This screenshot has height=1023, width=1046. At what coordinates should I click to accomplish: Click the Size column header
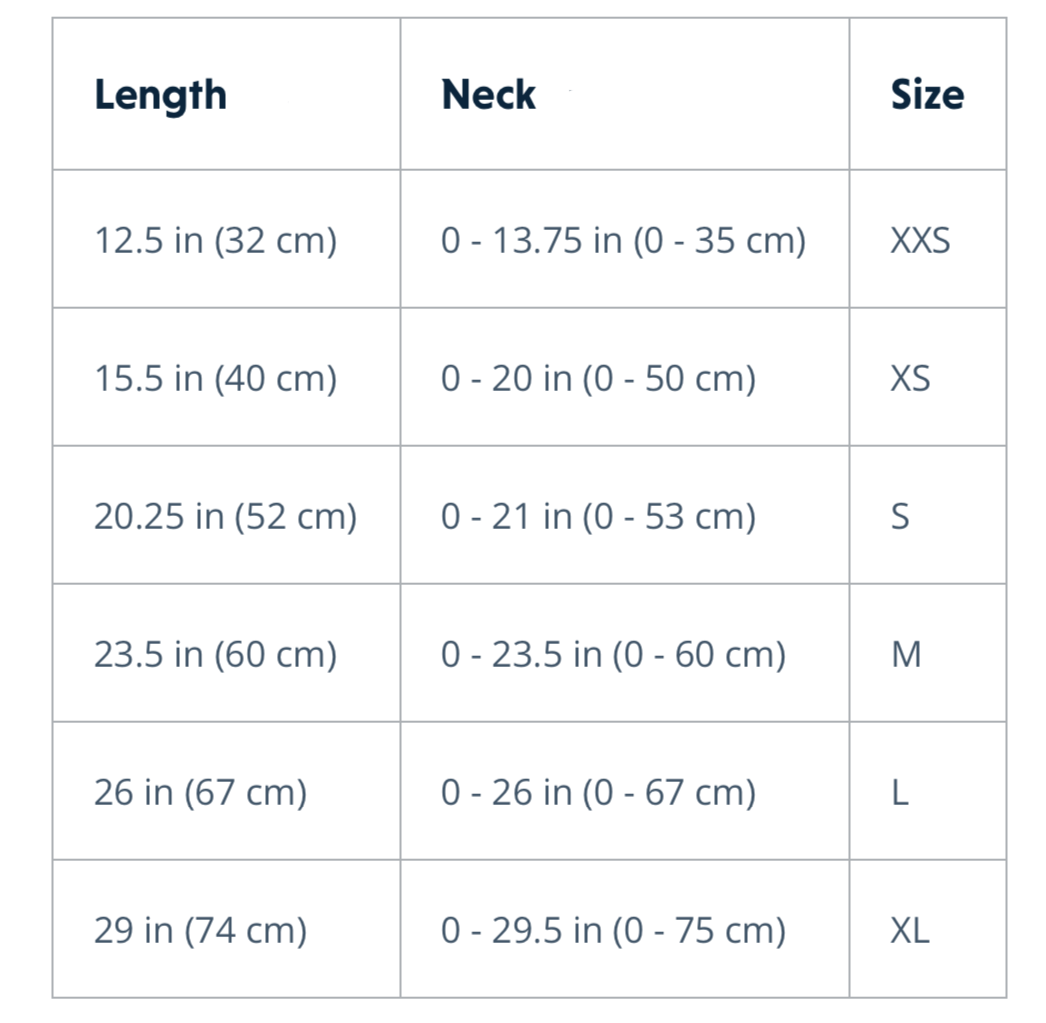point(927,96)
